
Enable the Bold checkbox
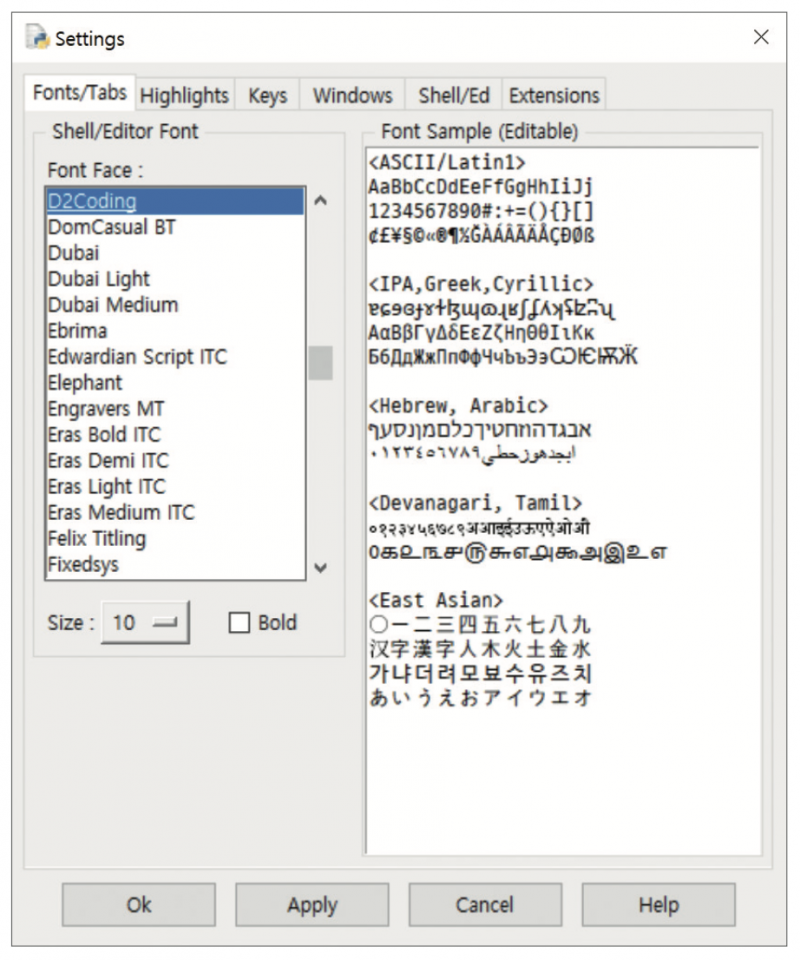(239, 623)
